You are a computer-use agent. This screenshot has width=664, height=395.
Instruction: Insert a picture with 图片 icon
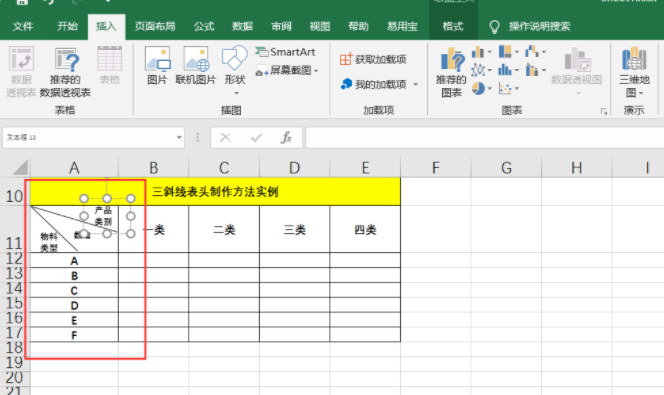pyautogui.click(x=157, y=66)
